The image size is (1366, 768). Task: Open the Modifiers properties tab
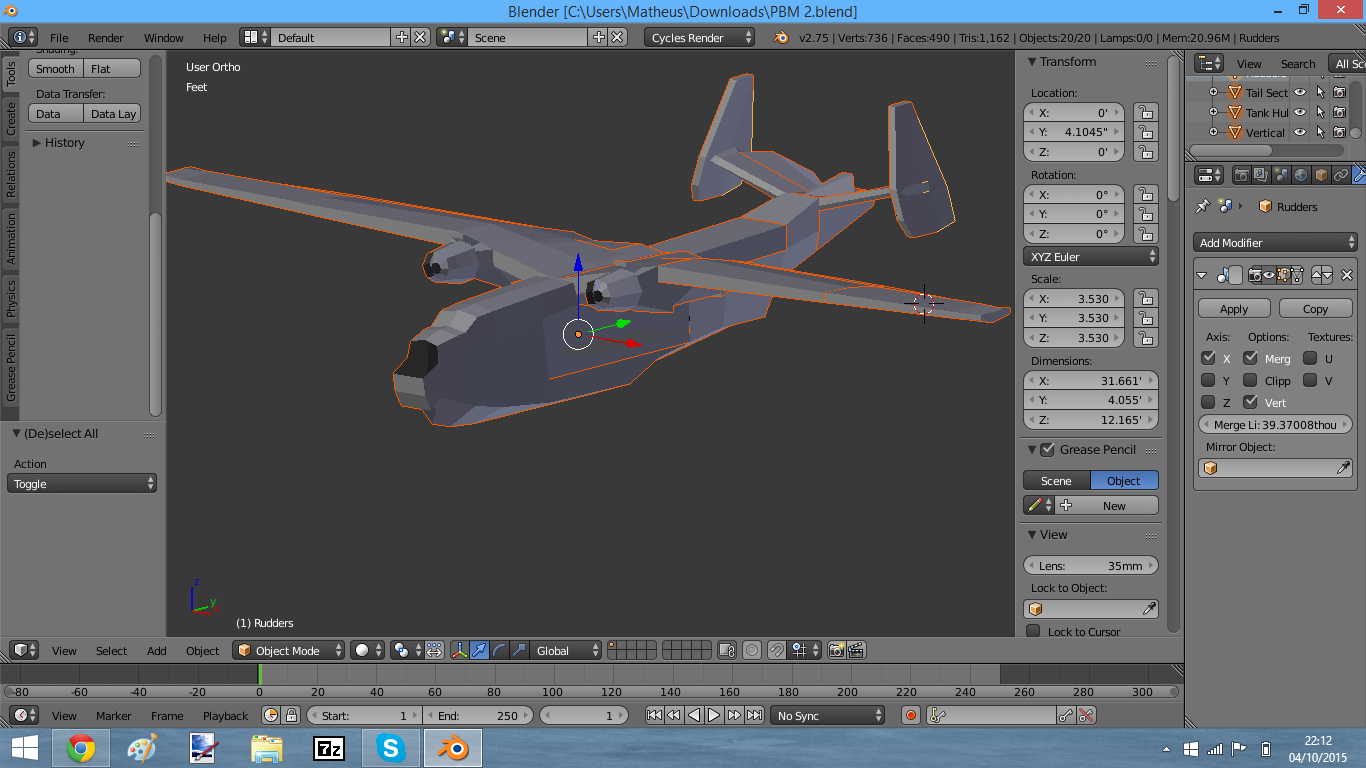(x=1359, y=175)
